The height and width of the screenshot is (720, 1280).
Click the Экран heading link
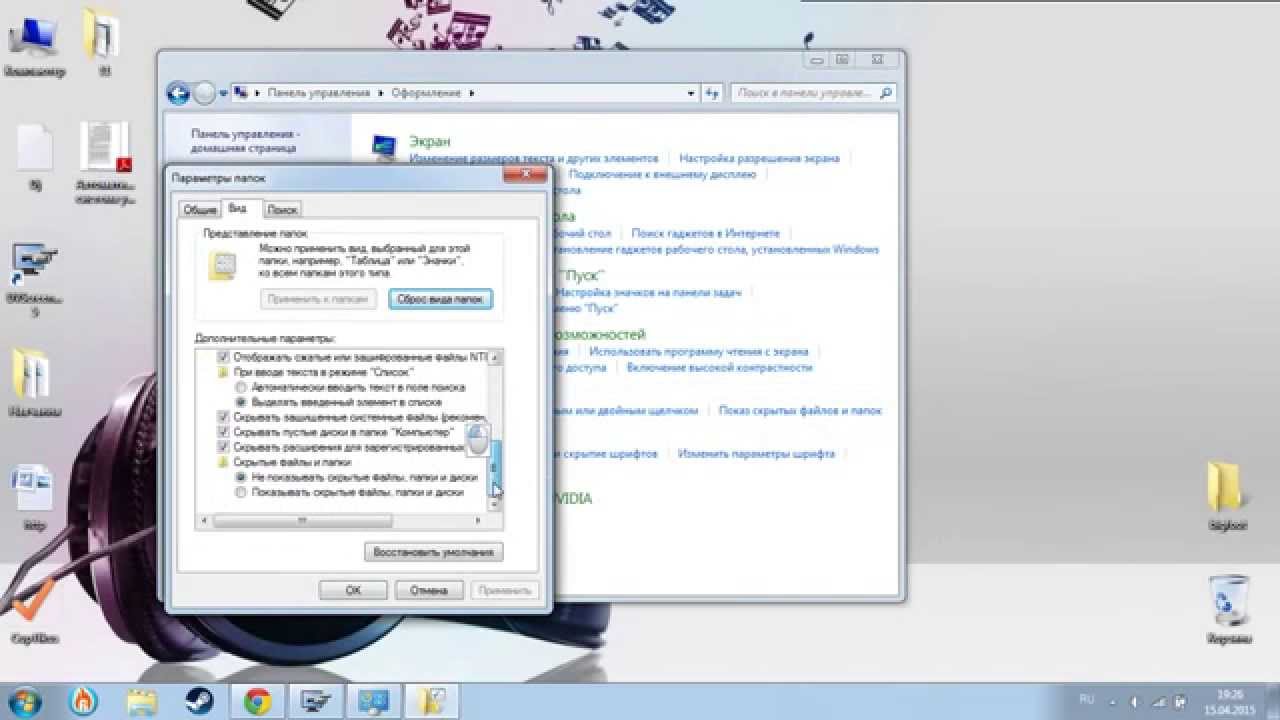[x=430, y=141]
